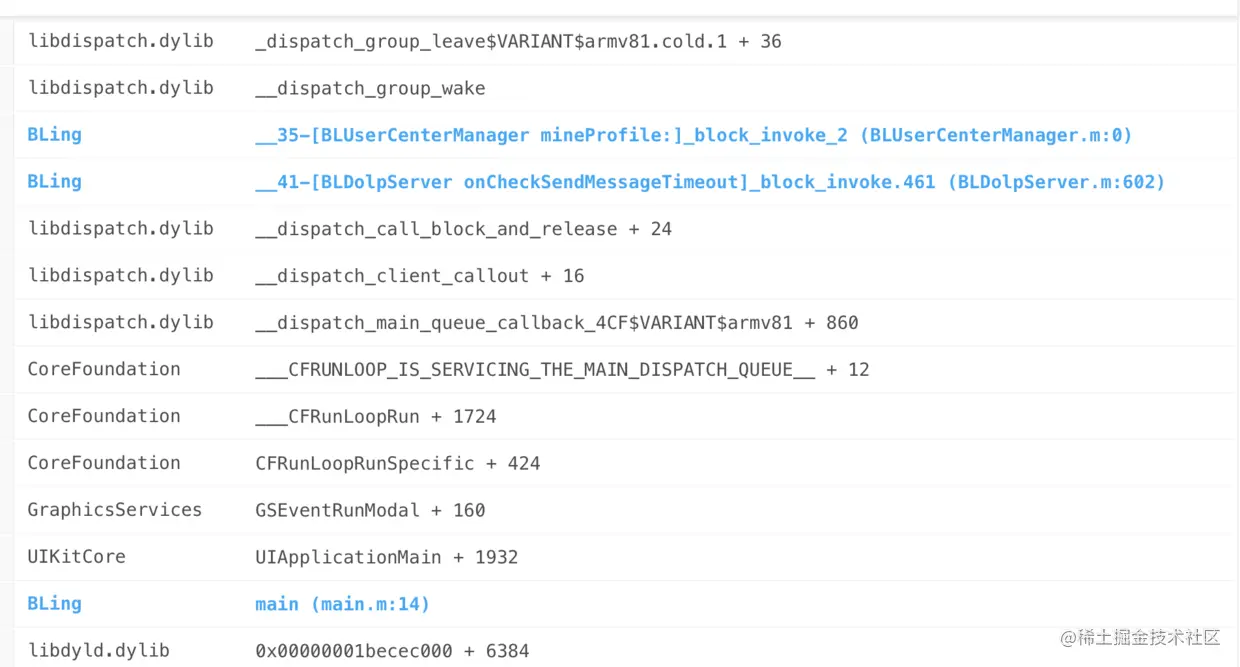Click GSEventRunModal + 160 frame

tap(370, 510)
